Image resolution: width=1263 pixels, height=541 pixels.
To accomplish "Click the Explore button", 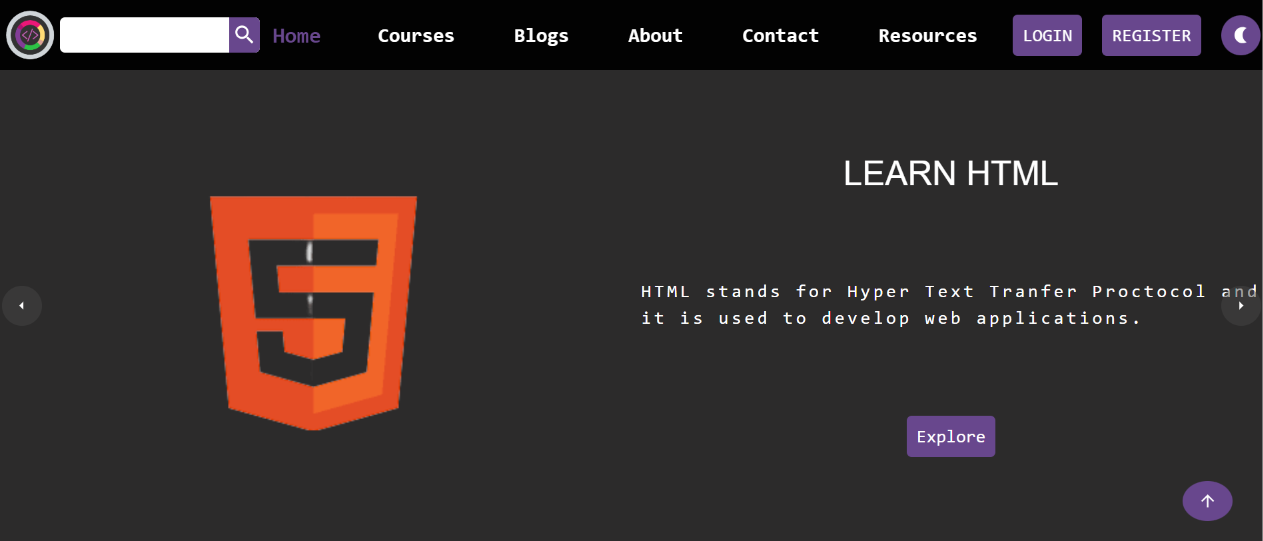I will tap(951, 436).
